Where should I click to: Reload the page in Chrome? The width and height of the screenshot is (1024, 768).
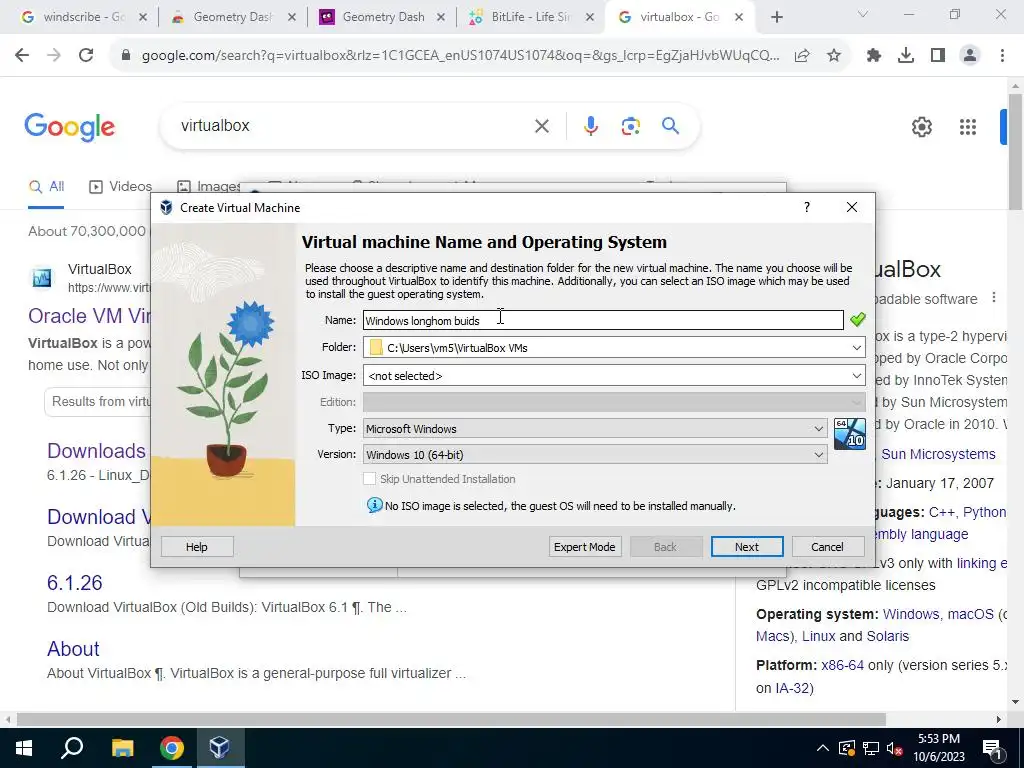tap(86, 56)
